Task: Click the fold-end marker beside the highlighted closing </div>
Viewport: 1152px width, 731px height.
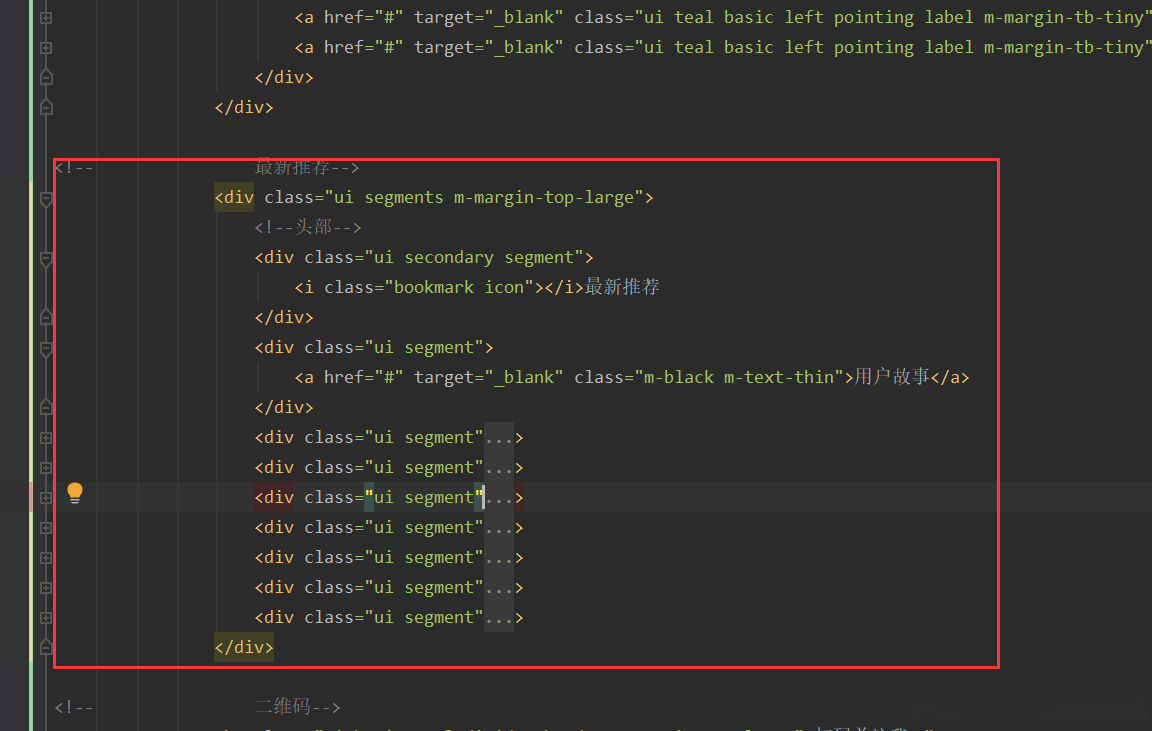Action: click(x=46, y=648)
